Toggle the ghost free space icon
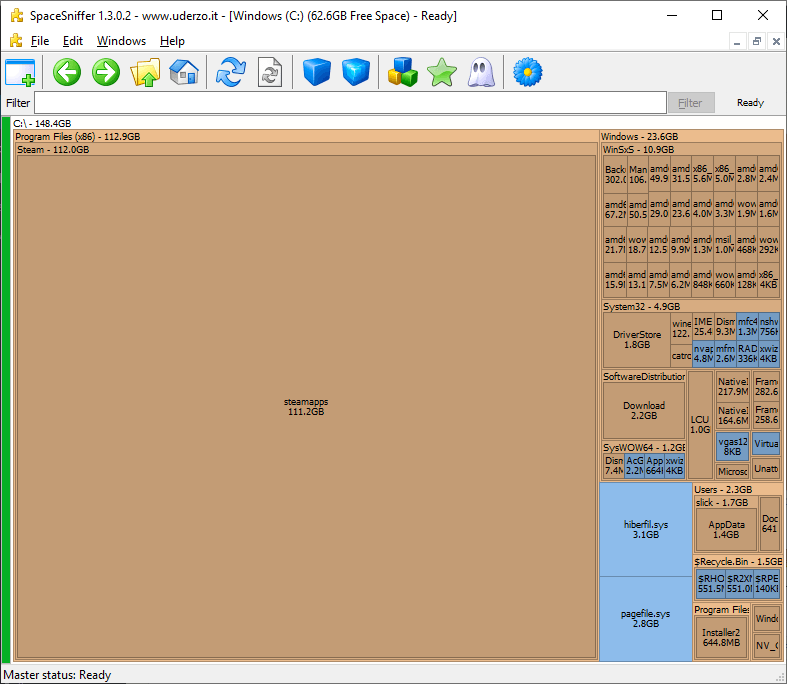 point(481,72)
